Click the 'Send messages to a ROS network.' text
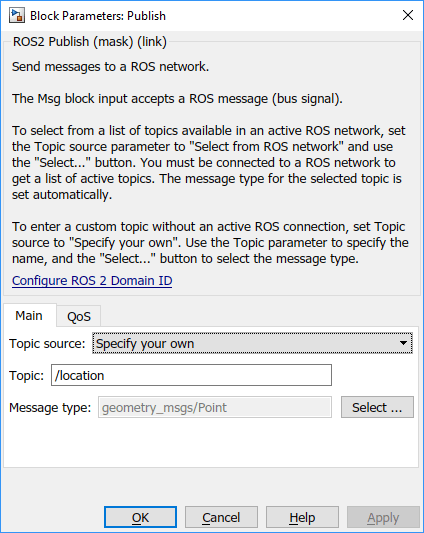 coord(111,67)
